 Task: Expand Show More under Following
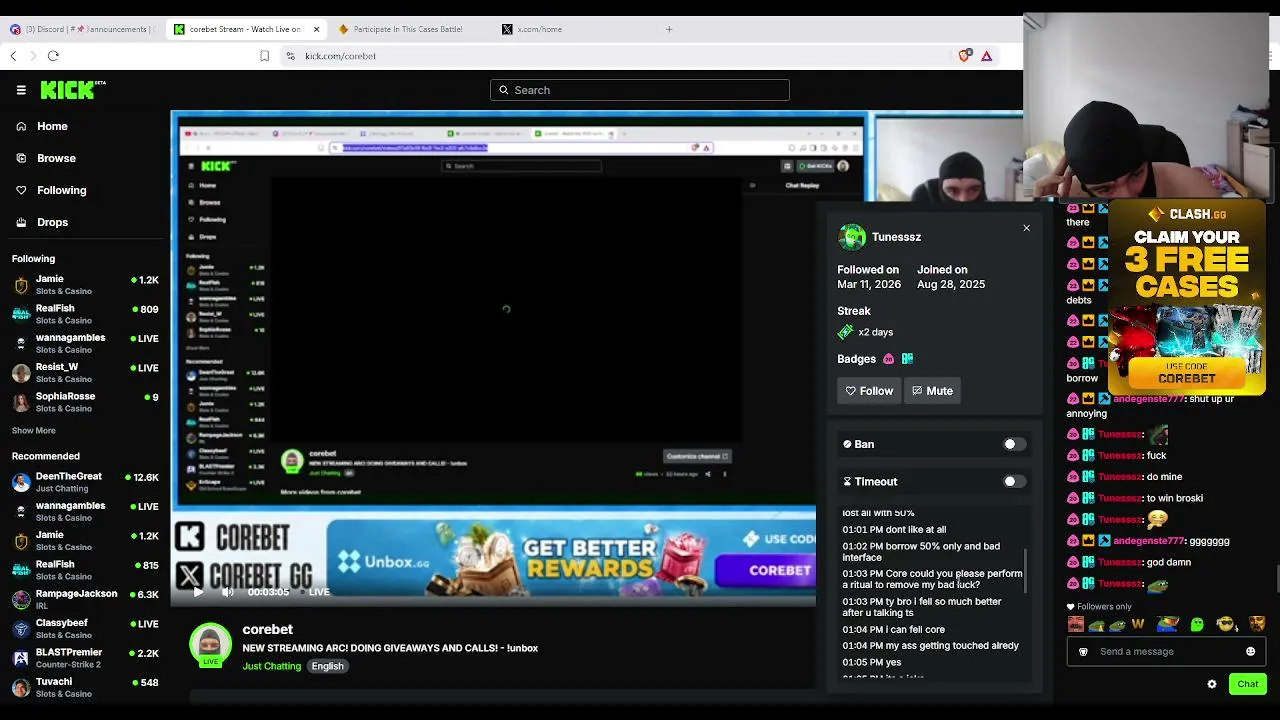pyautogui.click(x=34, y=431)
